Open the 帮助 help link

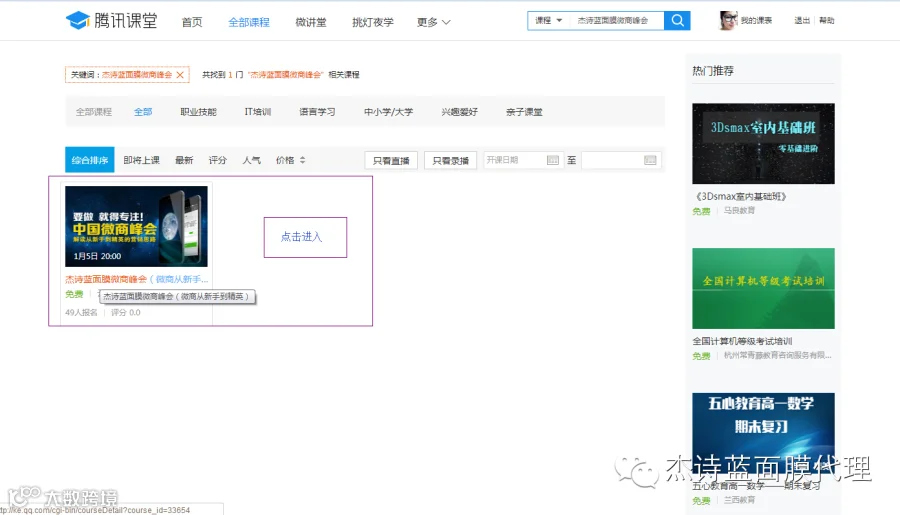point(827,21)
